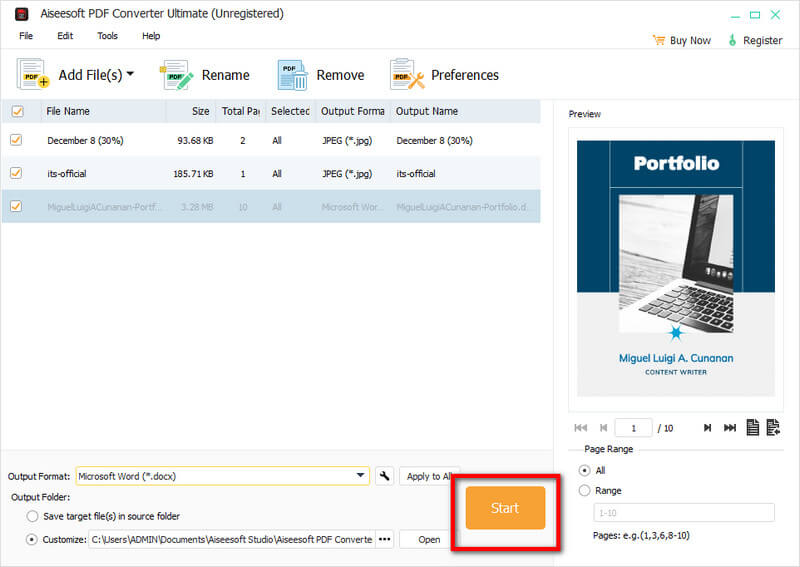Click the Portfolio preview thumbnail
This screenshot has height=567, width=800.
676,268
